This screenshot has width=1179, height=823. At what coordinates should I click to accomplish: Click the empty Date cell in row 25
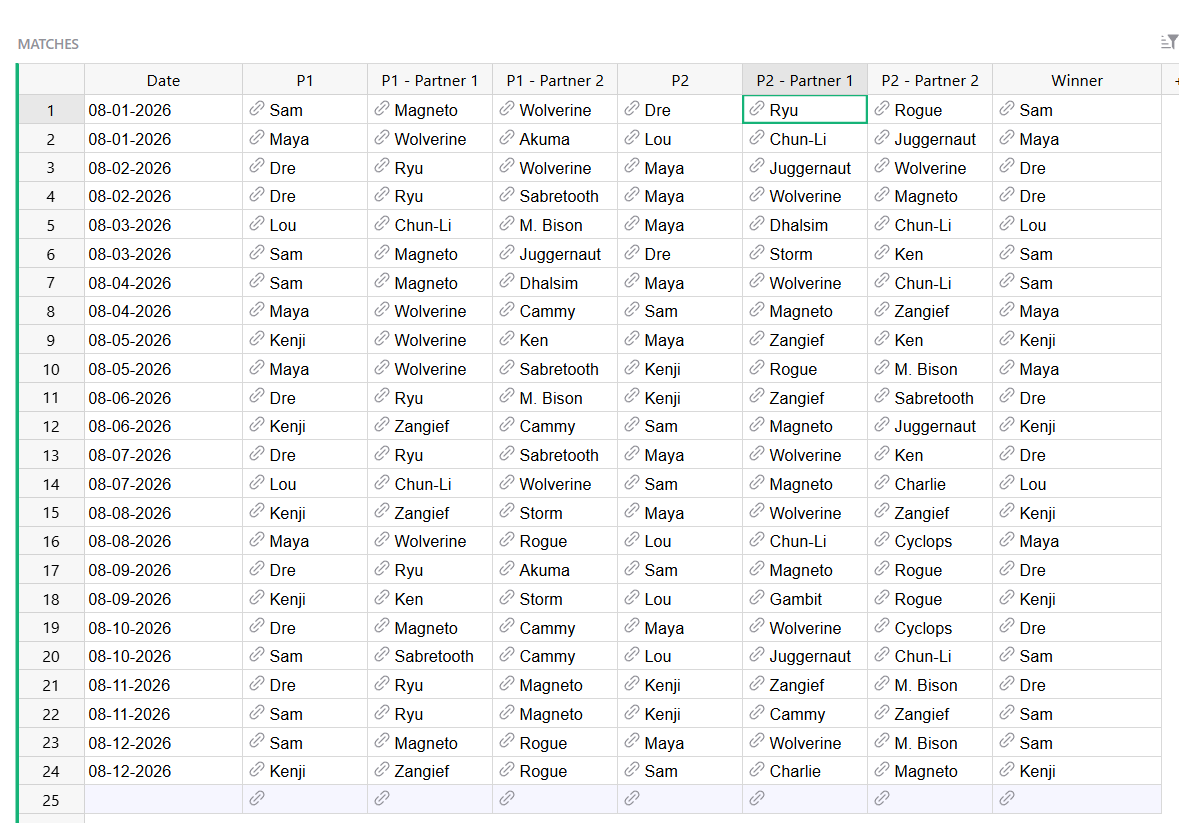(163, 800)
